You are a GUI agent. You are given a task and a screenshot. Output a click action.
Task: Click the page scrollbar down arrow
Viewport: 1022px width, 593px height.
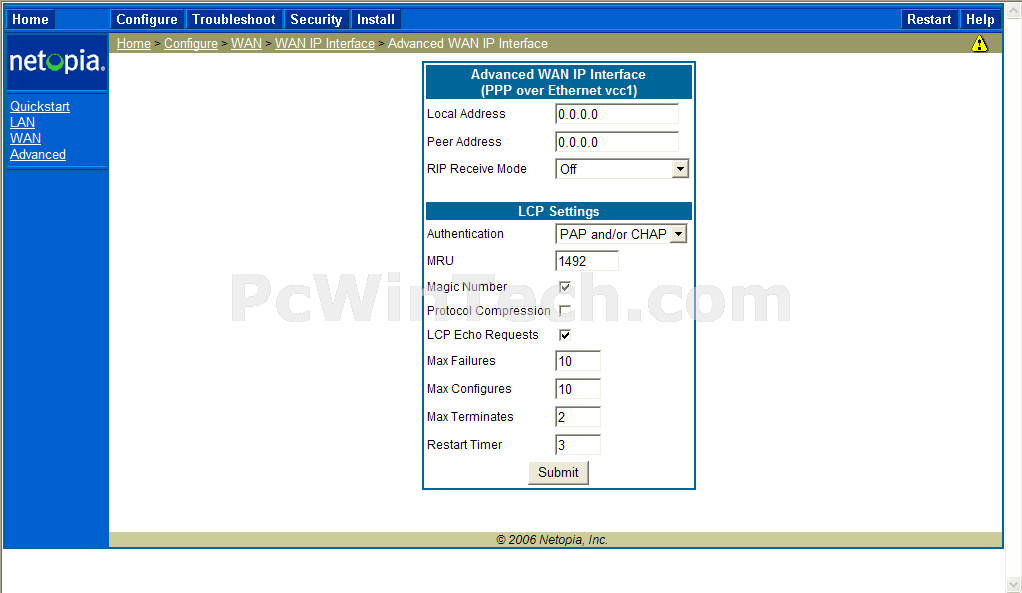point(1014,584)
